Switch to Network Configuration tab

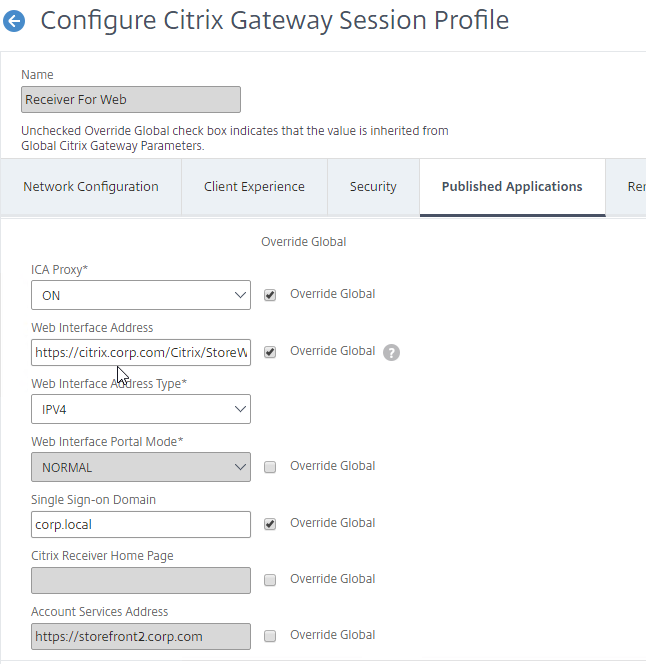[x=91, y=187]
